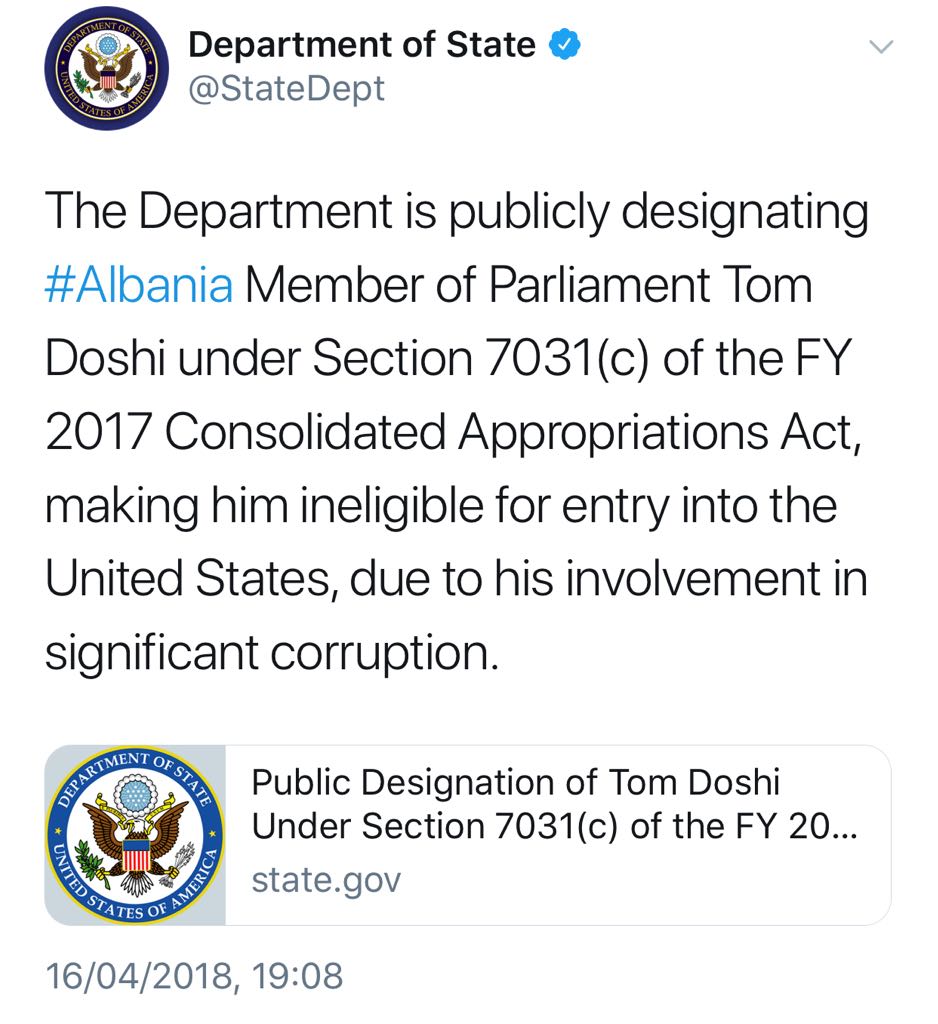Viewport: 938px width, 1024px height.
Task: Expand the tweet options chevron
Action: [x=880, y=47]
